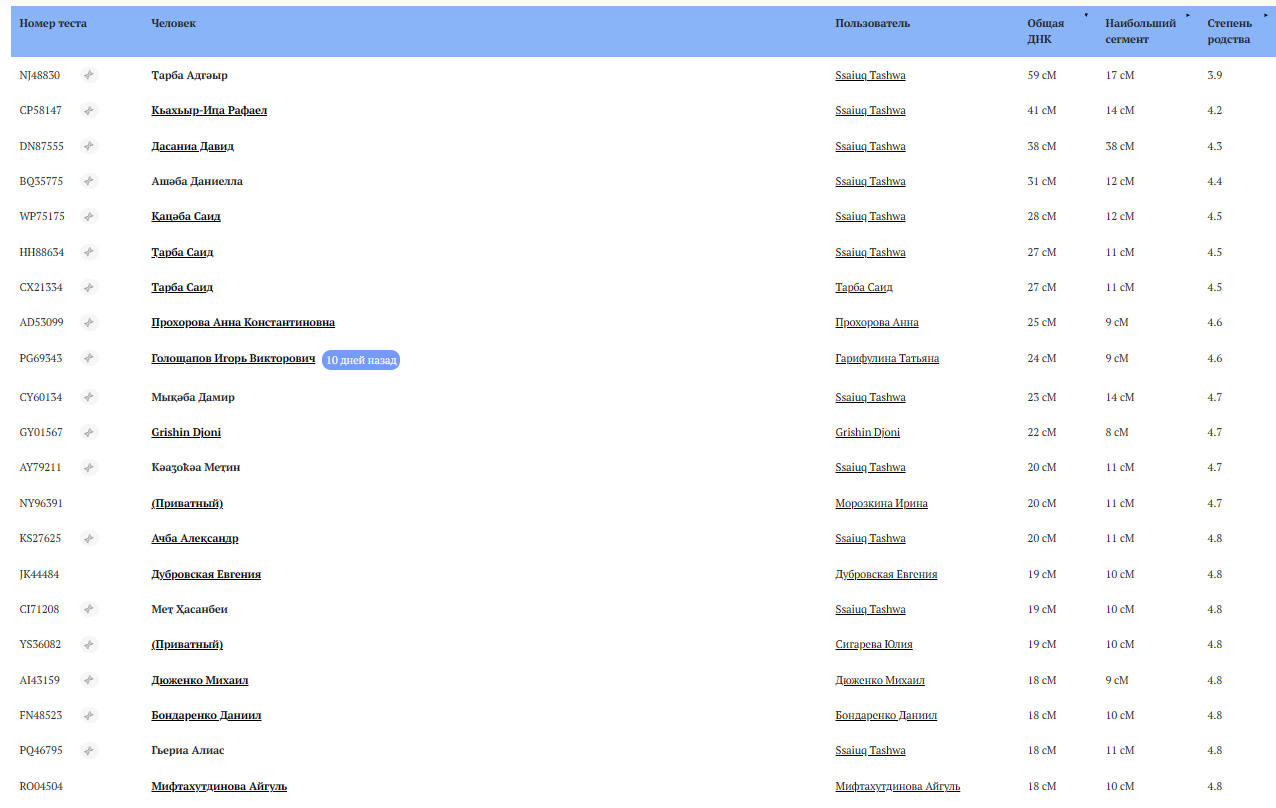Screen dimensions: 1276x808
Task: Pin the match with test number PG69343
Action: [89, 358]
